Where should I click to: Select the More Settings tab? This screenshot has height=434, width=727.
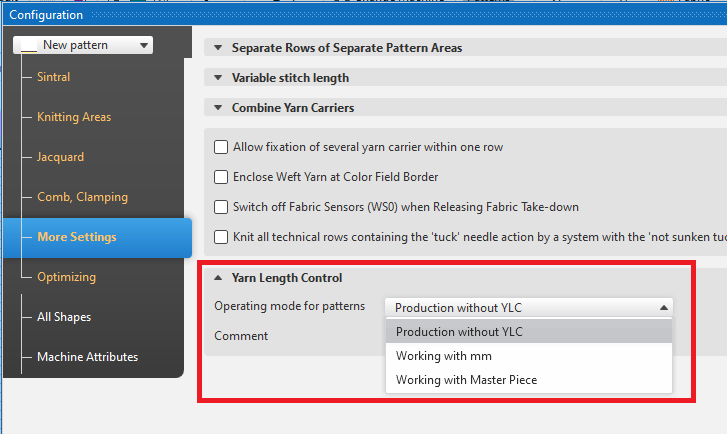click(77, 237)
